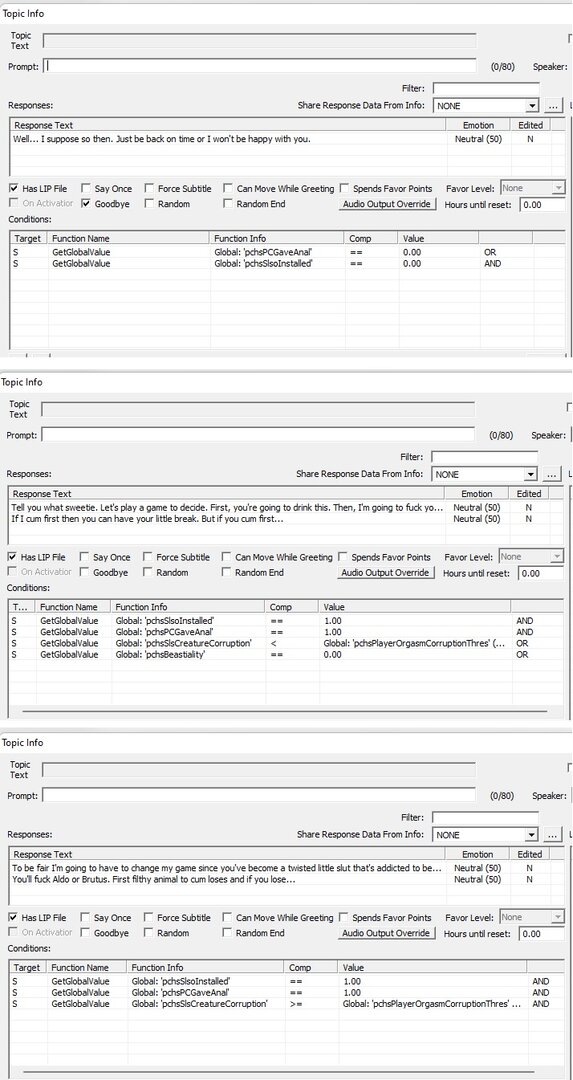Image resolution: width=573 pixels, height=1080 pixels.
Task: Sort by Value column header in bottom panel
Action: click(433, 967)
